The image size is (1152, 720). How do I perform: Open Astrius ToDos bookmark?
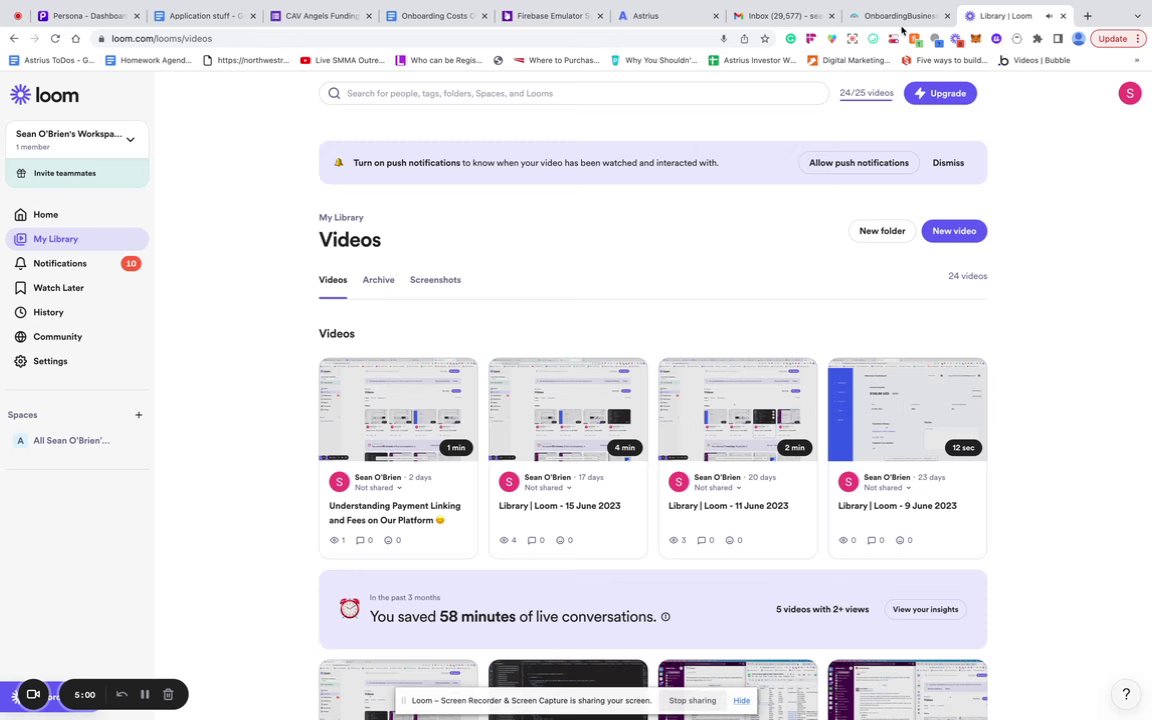click(x=51, y=60)
